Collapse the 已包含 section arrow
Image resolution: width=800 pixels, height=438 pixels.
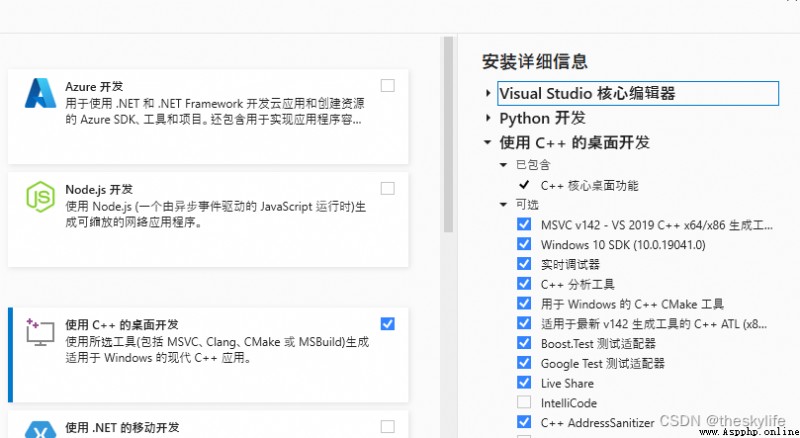point(504,165)
